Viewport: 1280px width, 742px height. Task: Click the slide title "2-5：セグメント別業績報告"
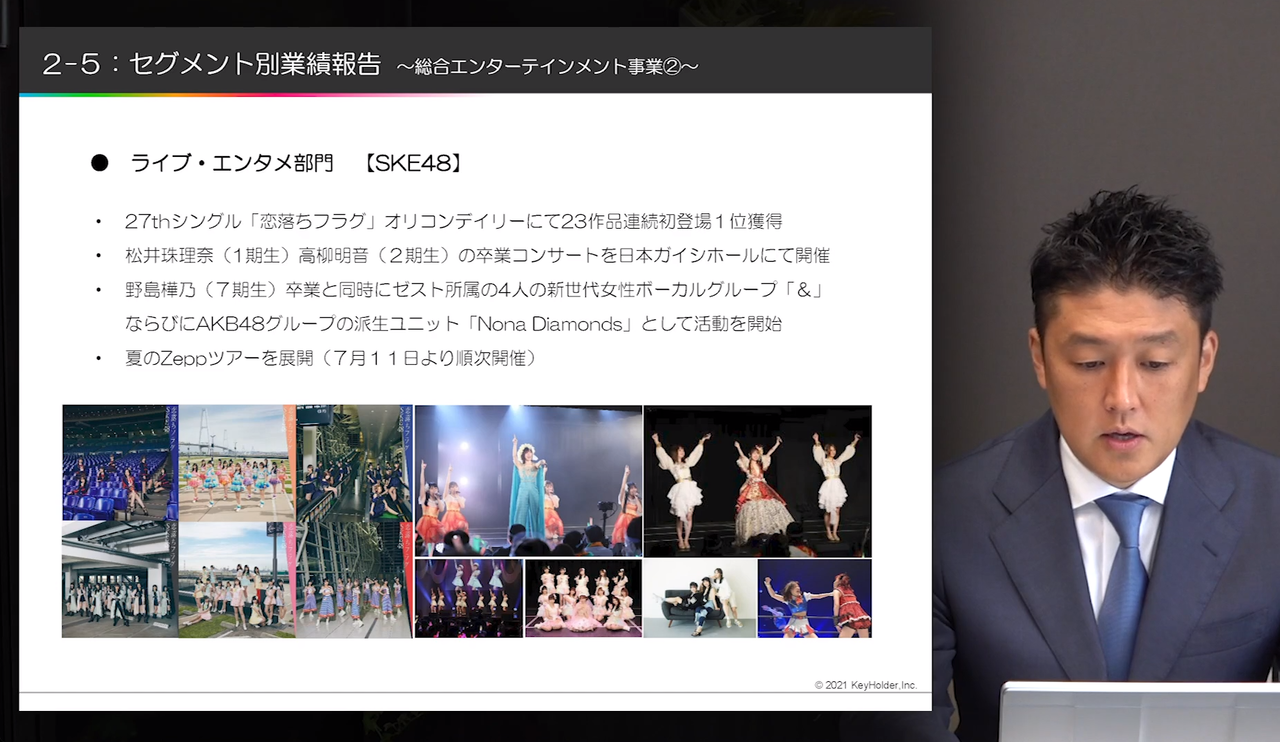click(x=212, y=65)
